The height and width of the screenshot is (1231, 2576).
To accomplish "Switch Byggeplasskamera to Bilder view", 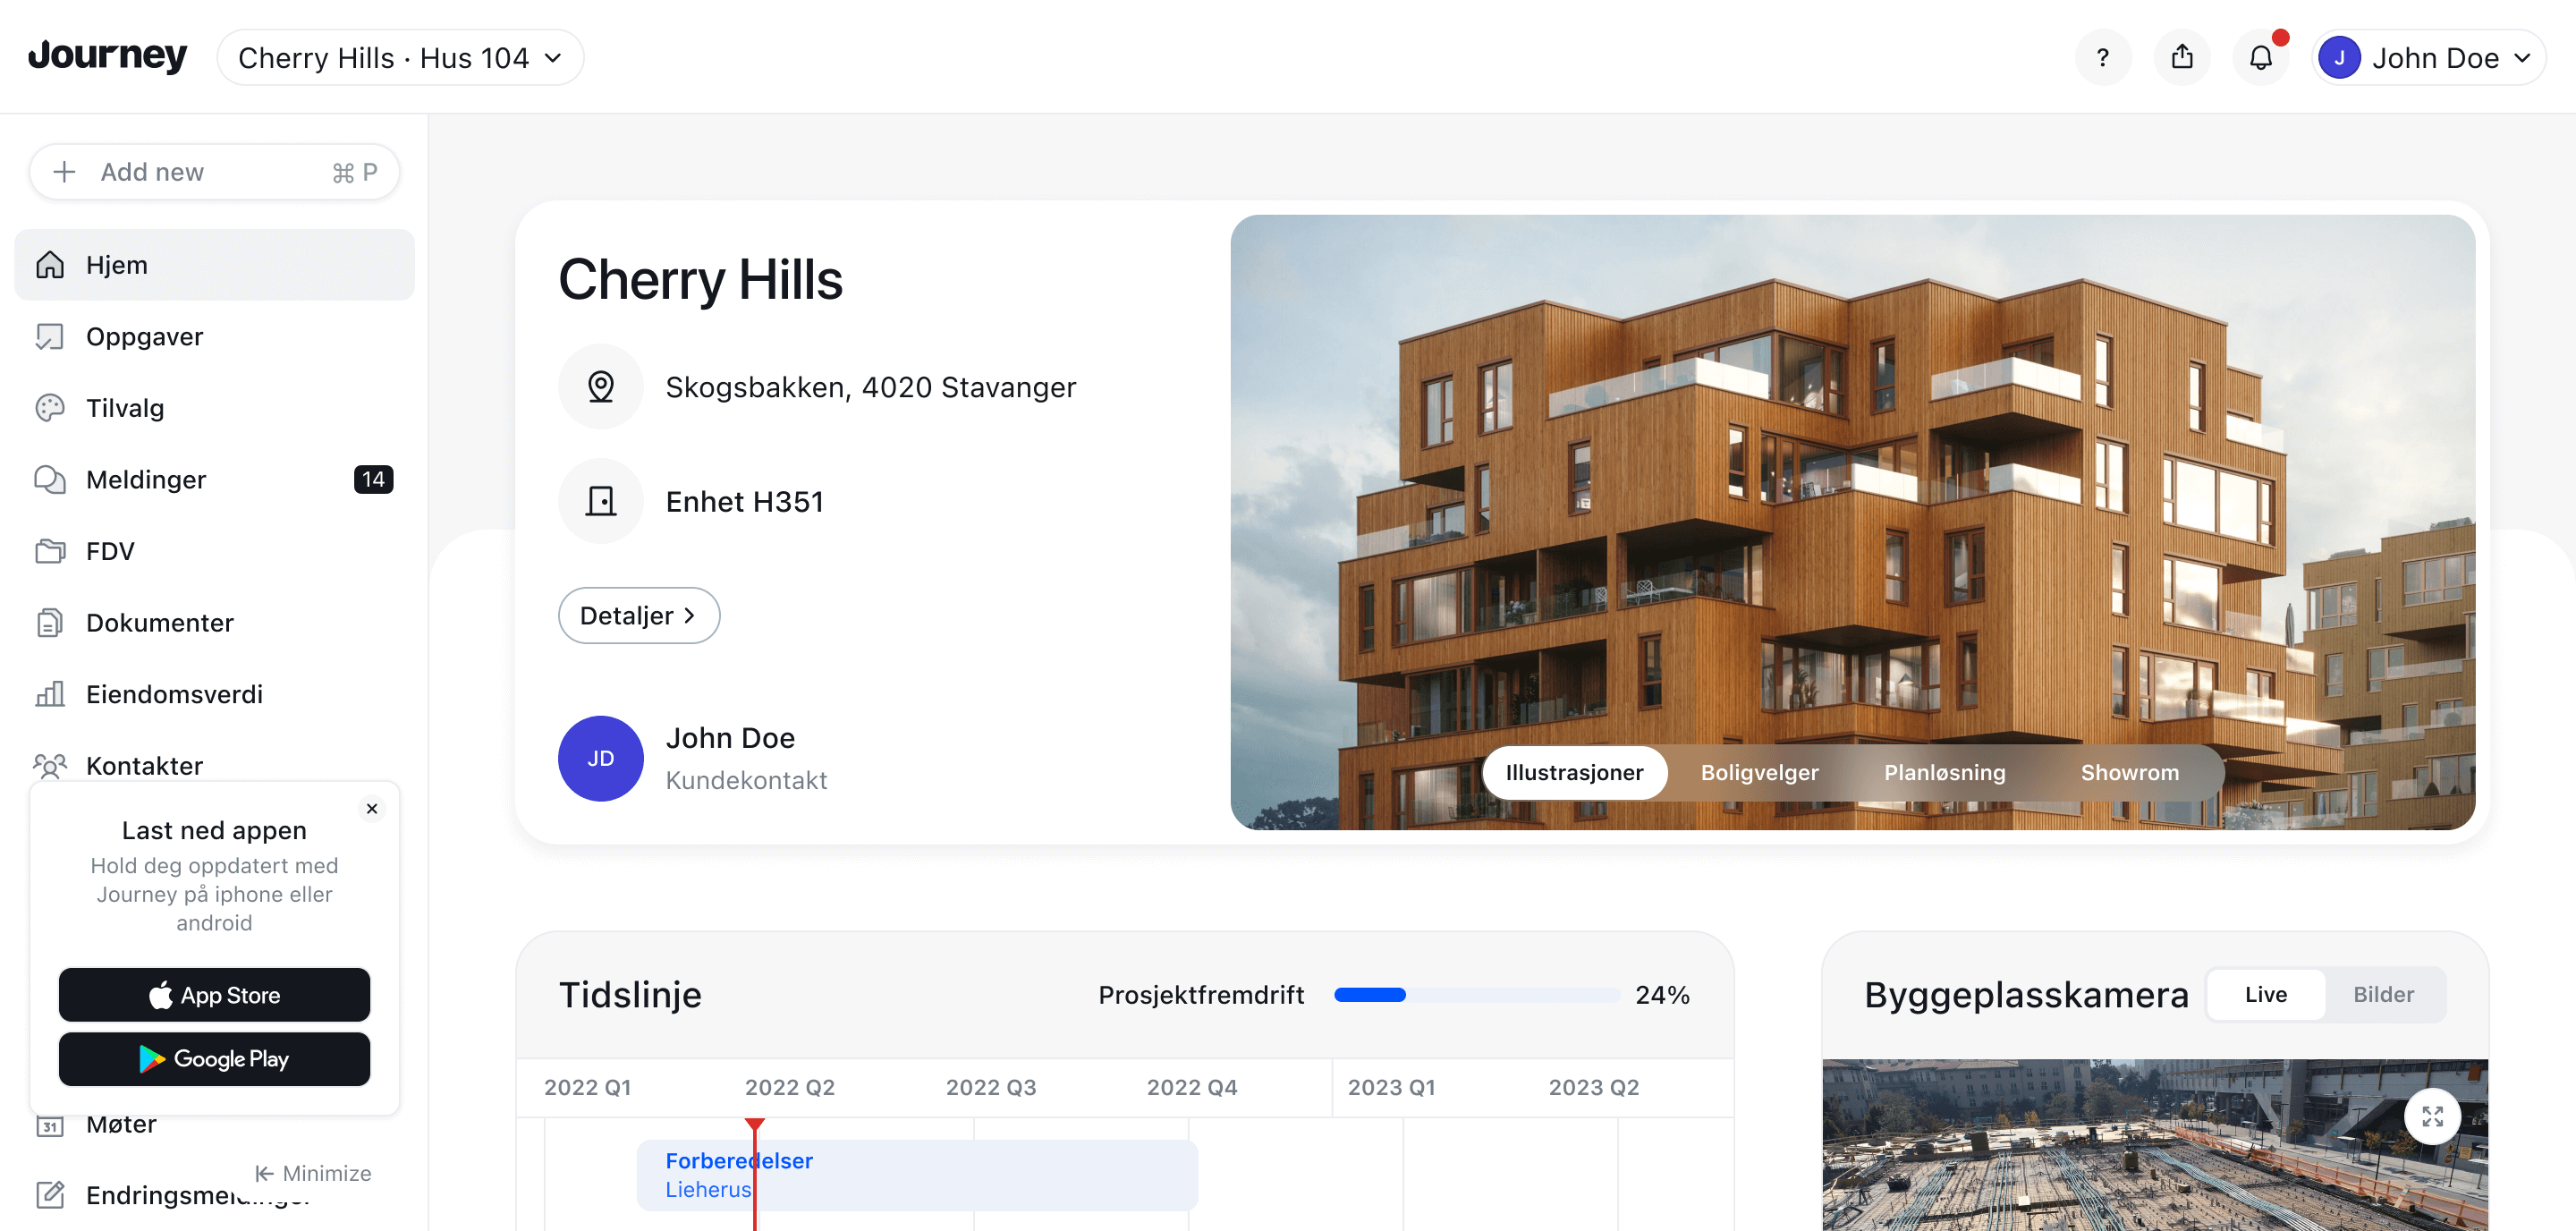I will coord(2385,993).
